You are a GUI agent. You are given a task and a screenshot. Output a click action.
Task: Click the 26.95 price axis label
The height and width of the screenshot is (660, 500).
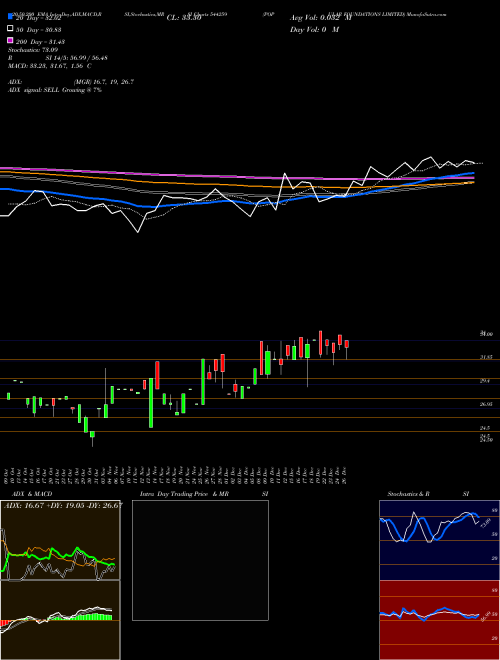486,404
